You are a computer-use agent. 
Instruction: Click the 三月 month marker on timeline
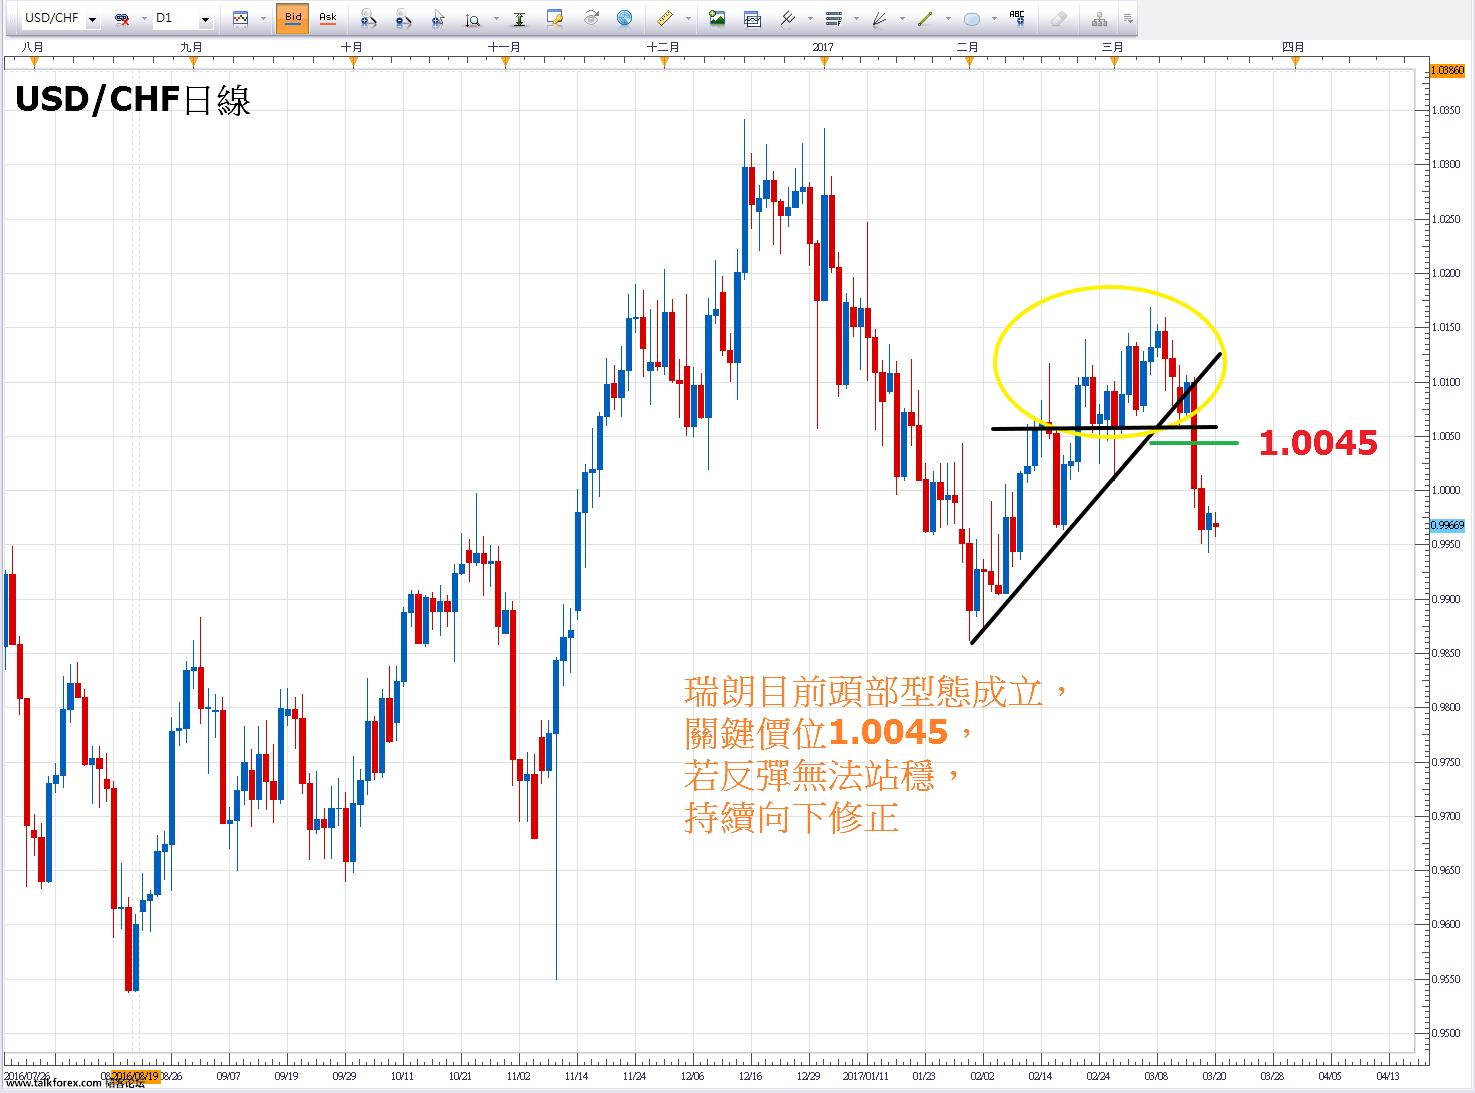(1112, 47)
